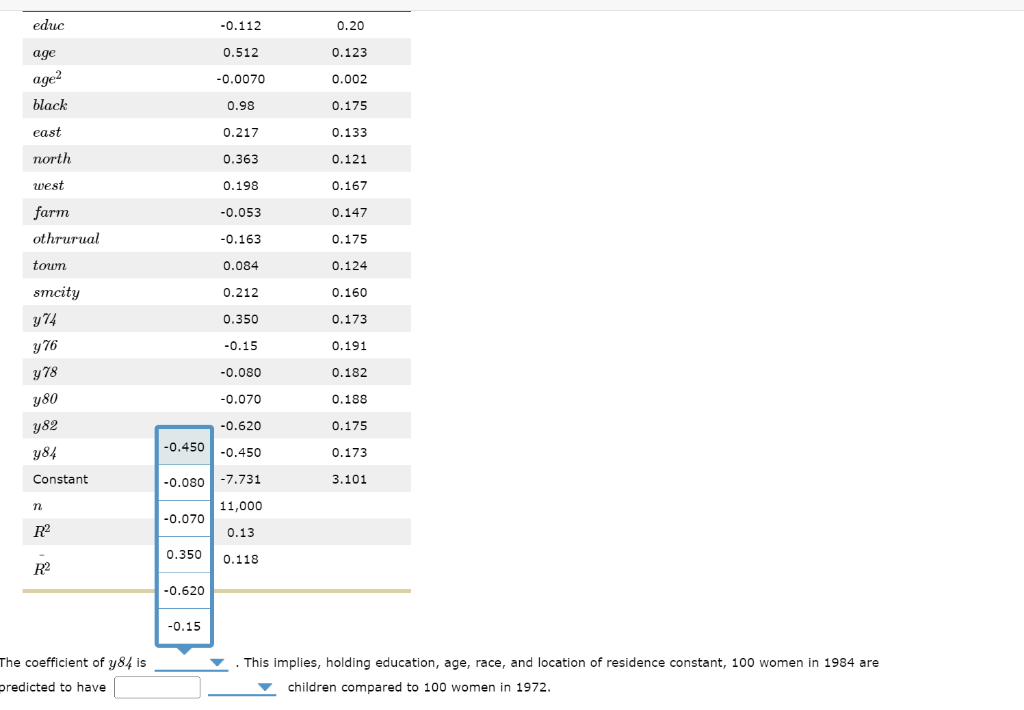Click the R-squared value 0.13
Image resolution: width=1024 pixels, height=710 pixels.
click(241, 532)
